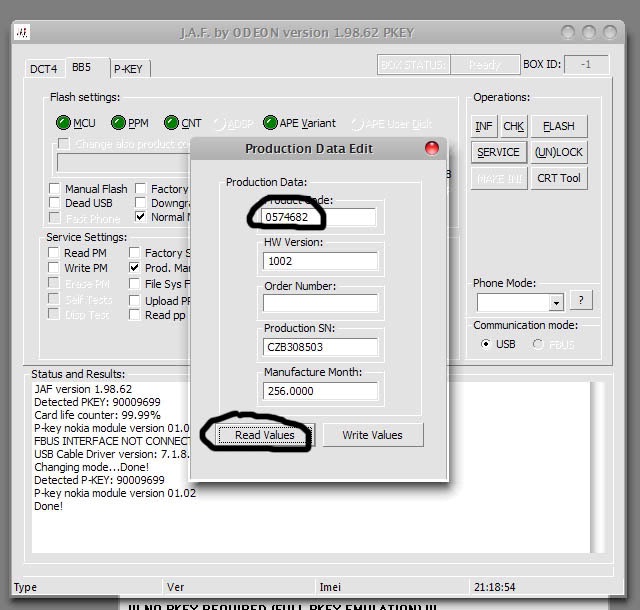Click the INF operation button
Viewport: 640px width, 610px height.
pos(484,126)
